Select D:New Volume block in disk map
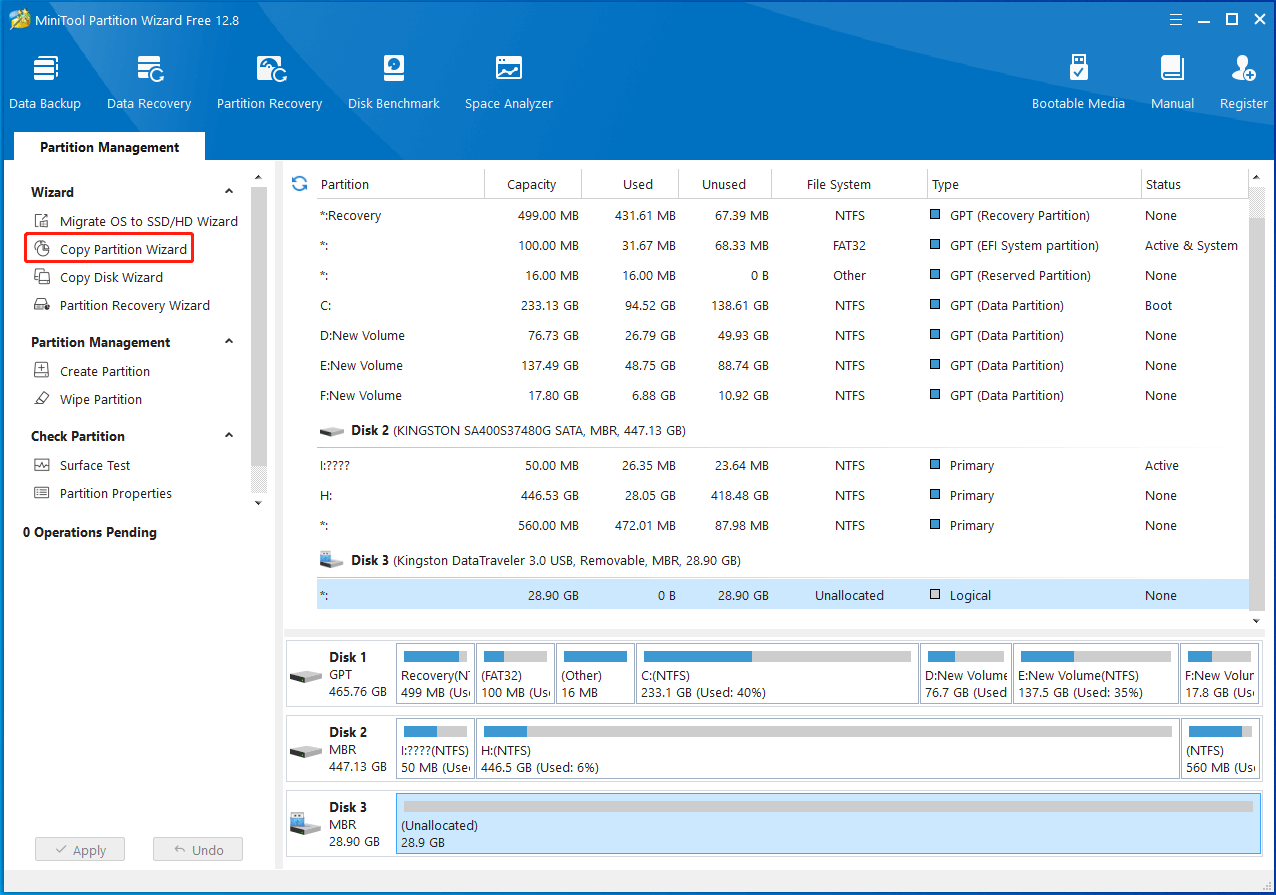 point(965,674)
